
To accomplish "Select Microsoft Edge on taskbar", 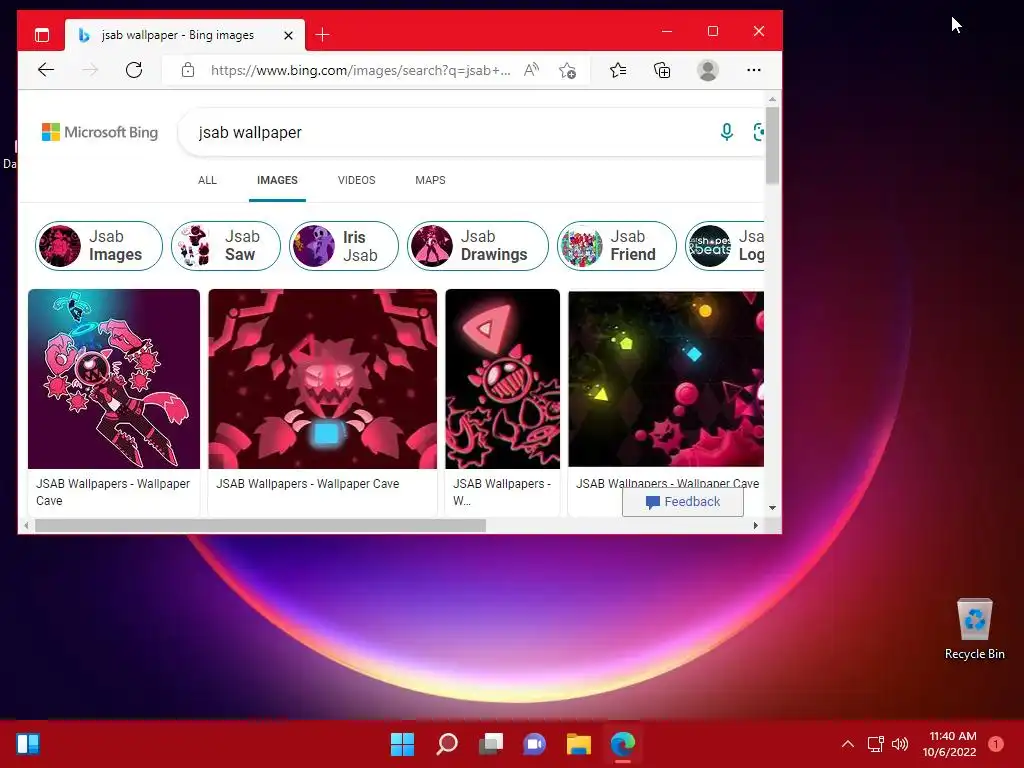I will click(622, 744).
